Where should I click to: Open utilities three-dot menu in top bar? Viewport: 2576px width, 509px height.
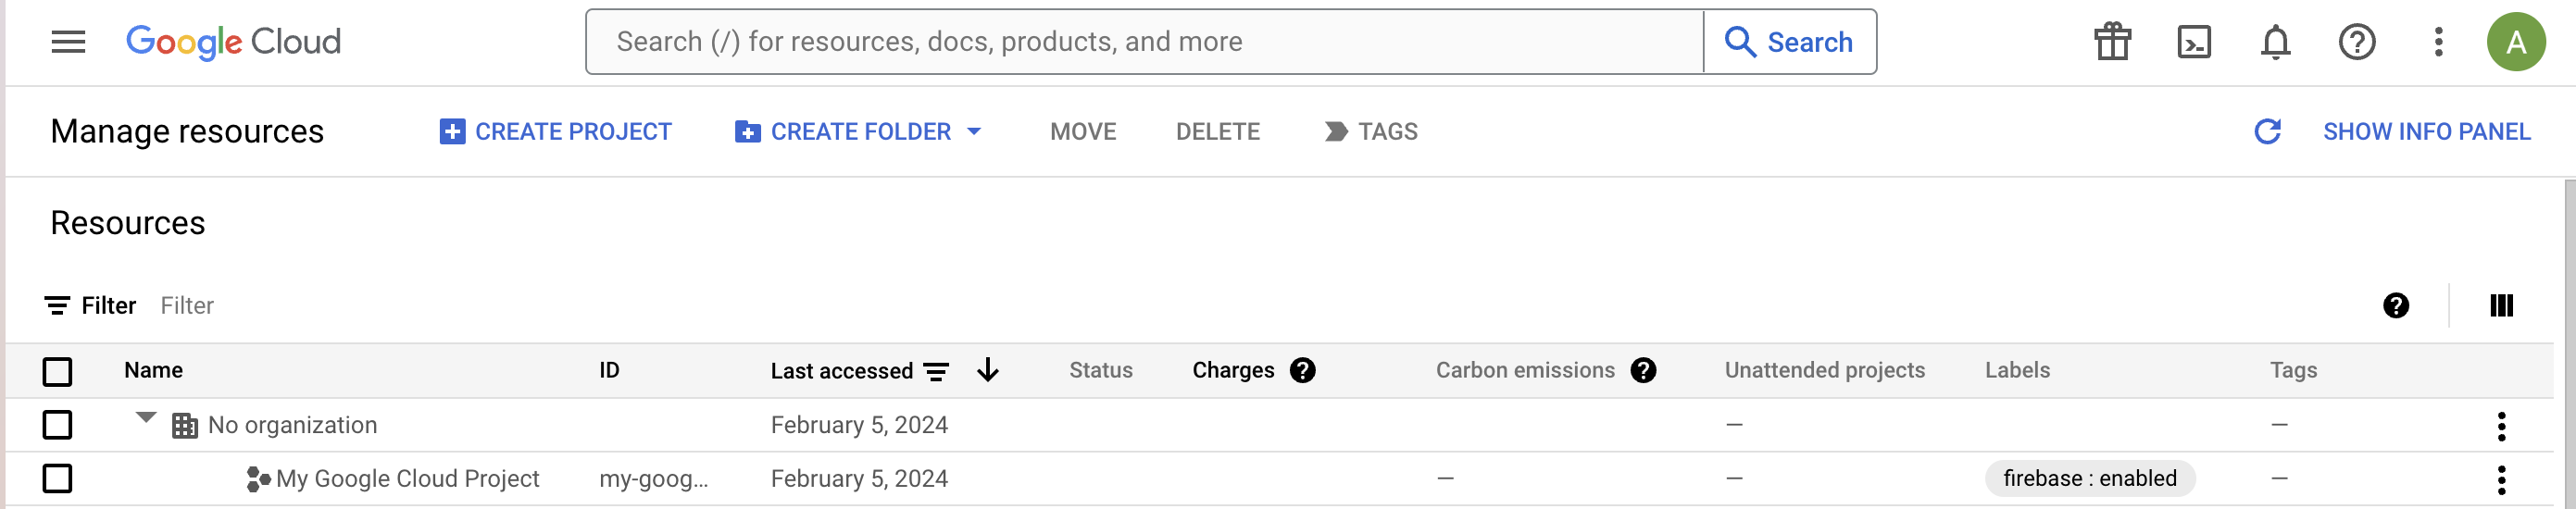pos(2438,42)
